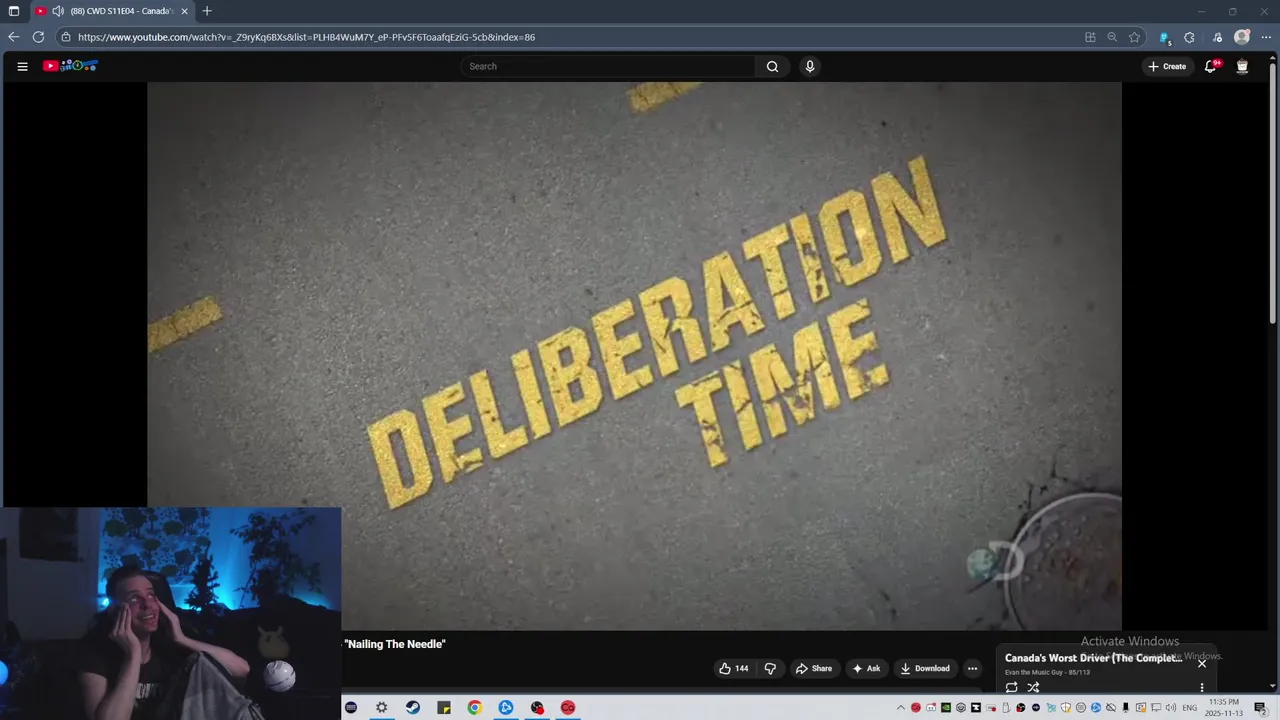This screenshot has height=720, width=1280.
Task: Open browser Settings and more menu
Action: coord(1266,37)
